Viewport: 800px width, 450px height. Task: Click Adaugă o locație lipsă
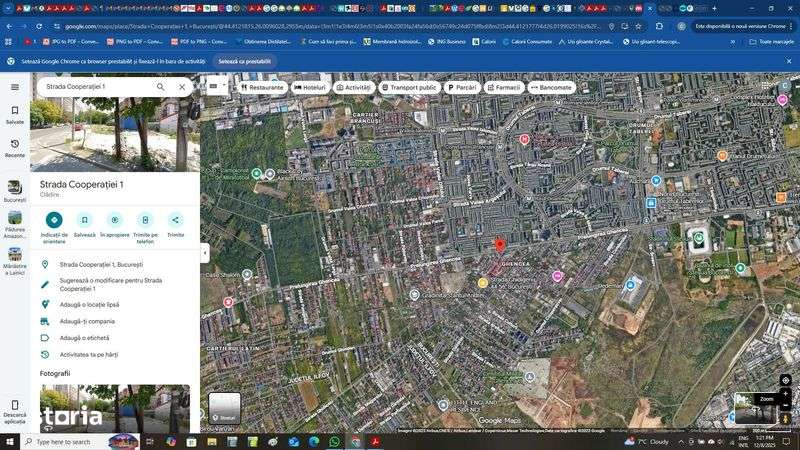click(89, 305)
